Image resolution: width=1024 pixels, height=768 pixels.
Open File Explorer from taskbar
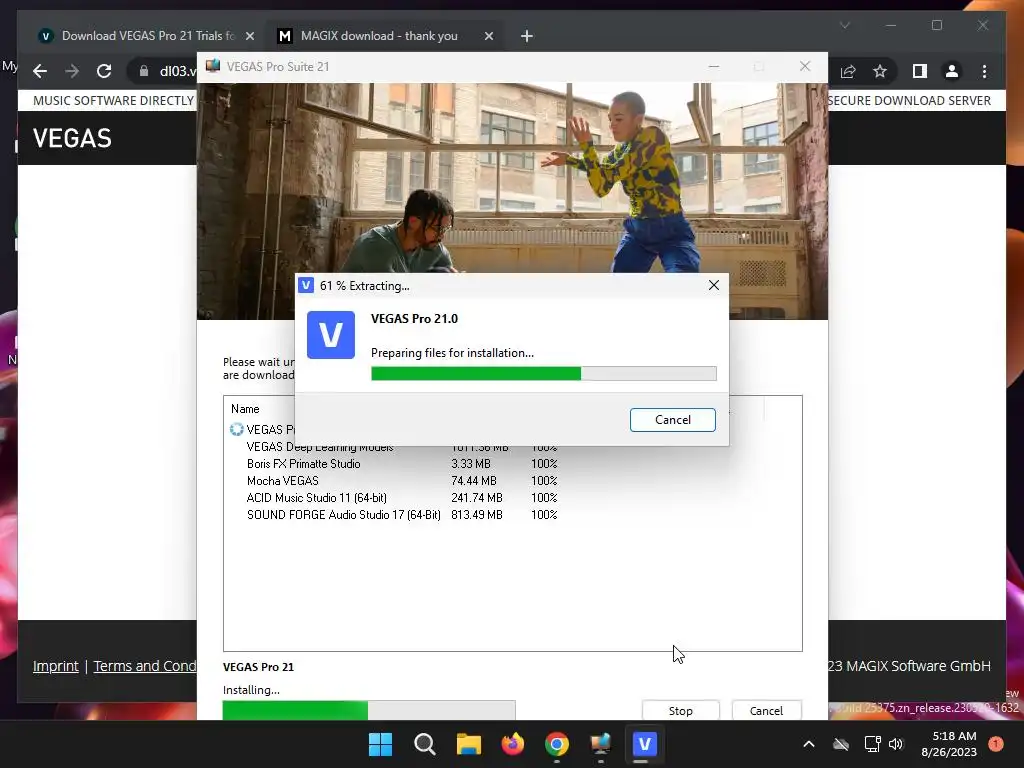pos(468,744)
